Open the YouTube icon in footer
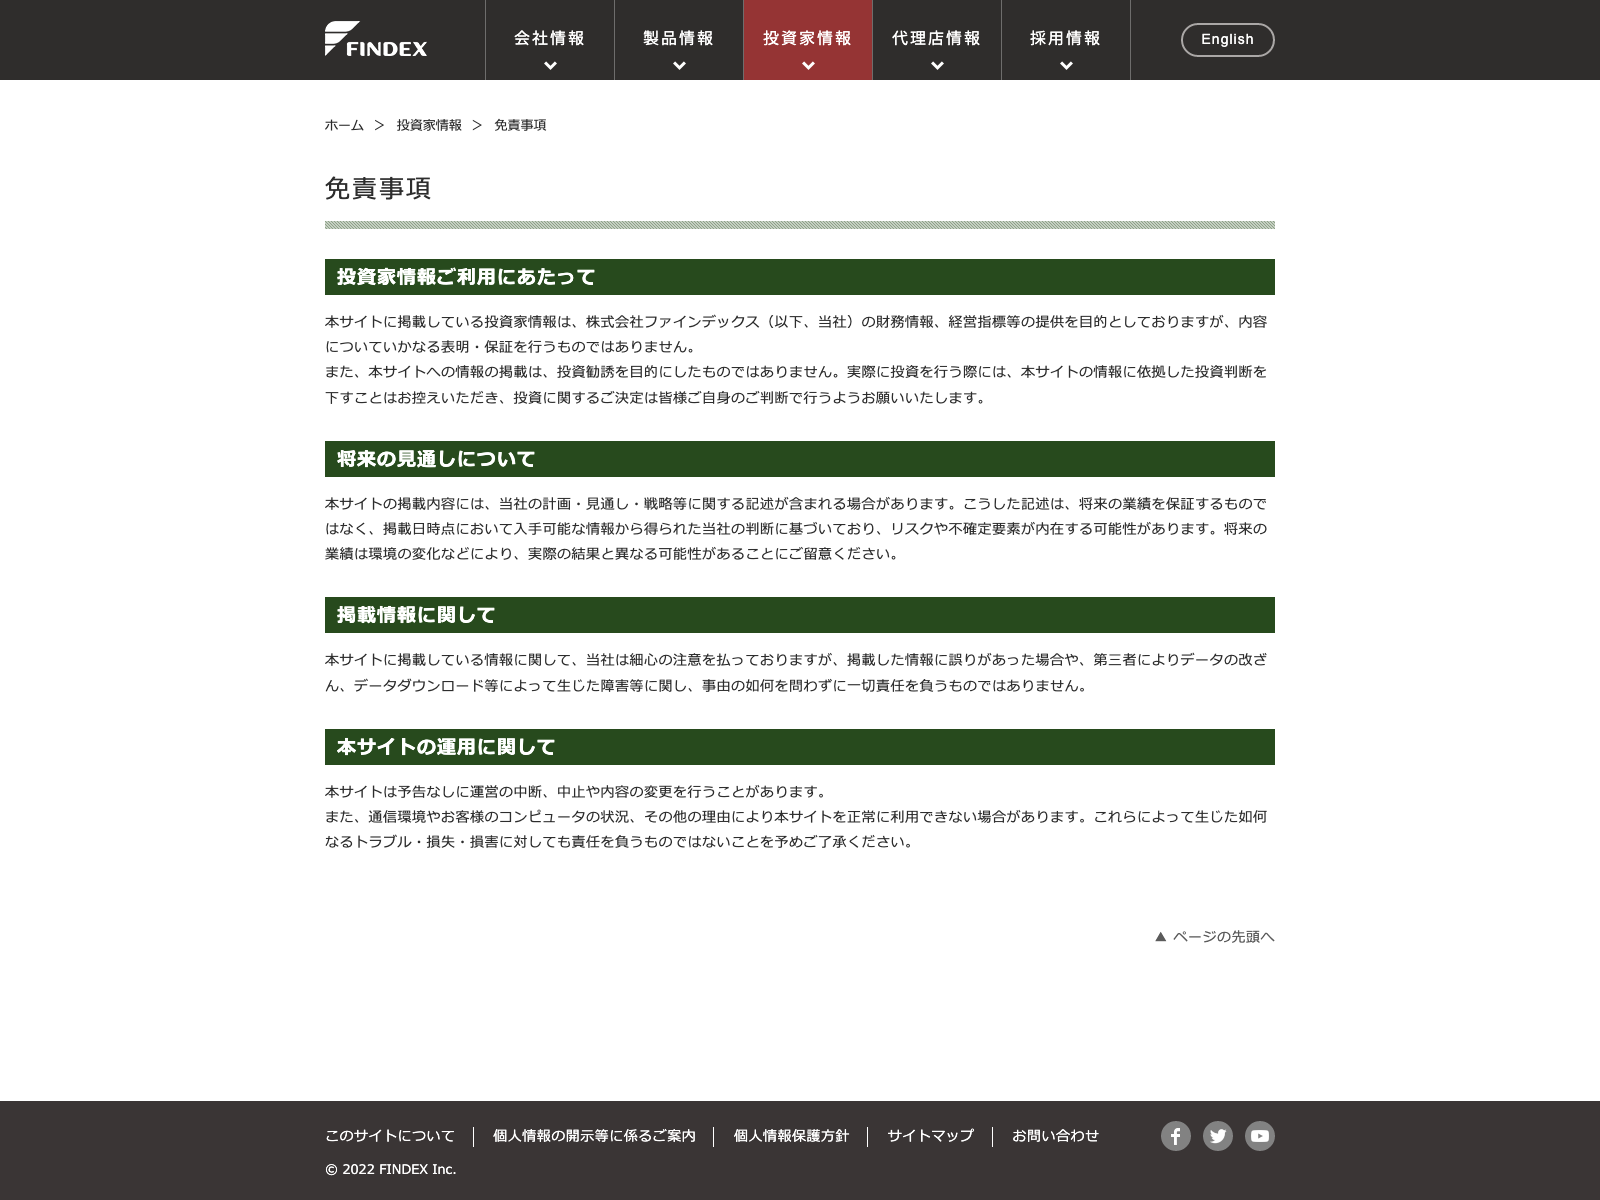The height and width of the screenshot is (1200, 1600). pos(1260,1136)
